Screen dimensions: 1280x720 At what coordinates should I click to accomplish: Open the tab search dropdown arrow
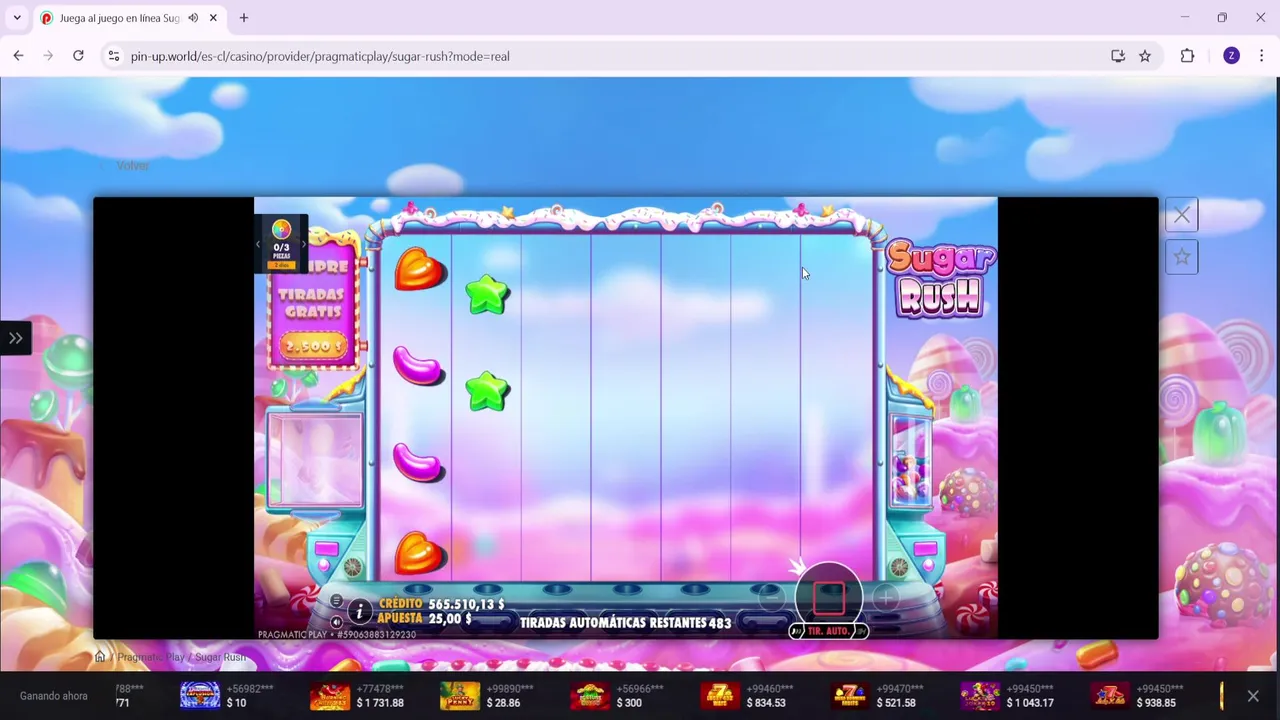point(17,18)
